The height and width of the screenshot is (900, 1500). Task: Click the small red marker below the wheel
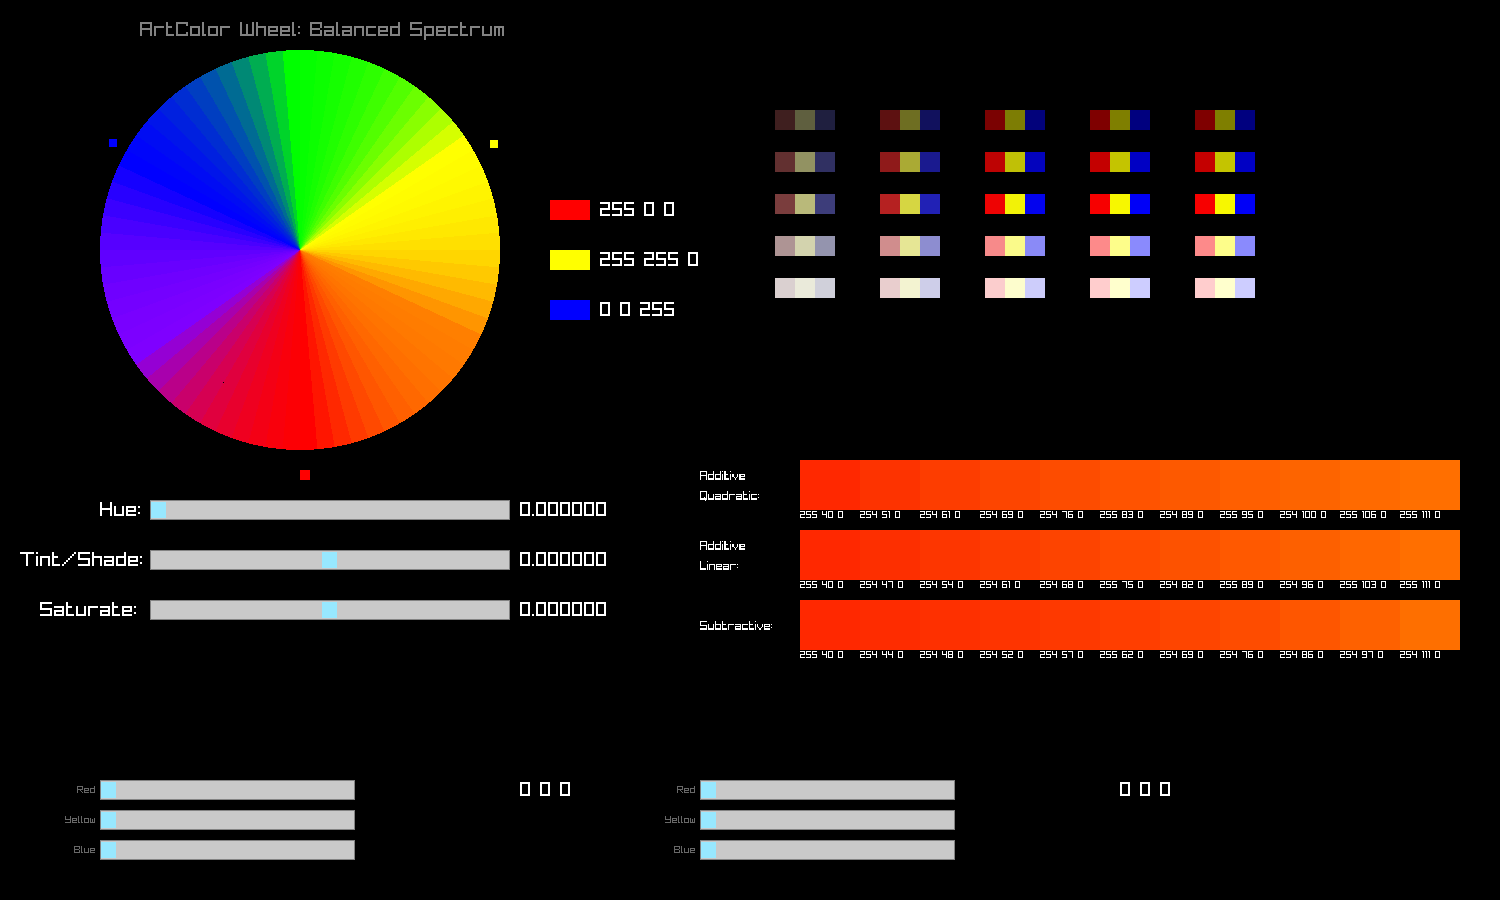pos(305,475)
